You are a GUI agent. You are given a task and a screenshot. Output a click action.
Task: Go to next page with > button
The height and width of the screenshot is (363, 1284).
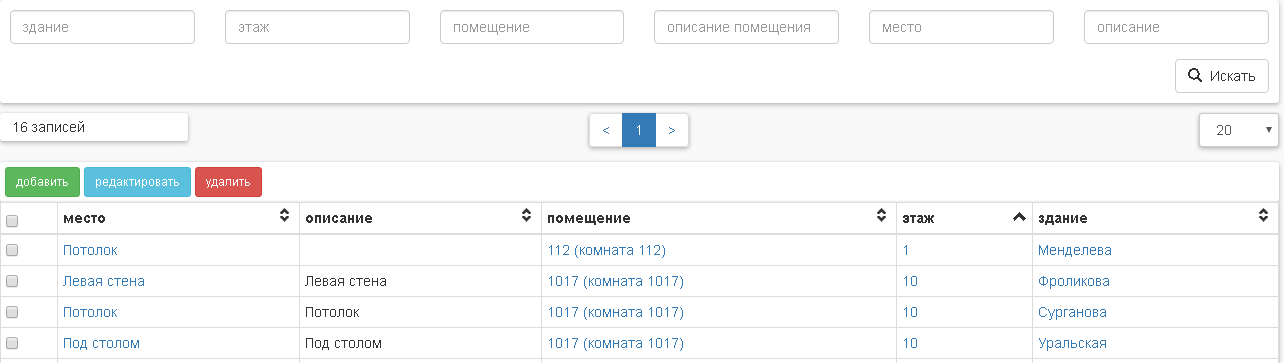pyautogui.click(x=672, y=130)
